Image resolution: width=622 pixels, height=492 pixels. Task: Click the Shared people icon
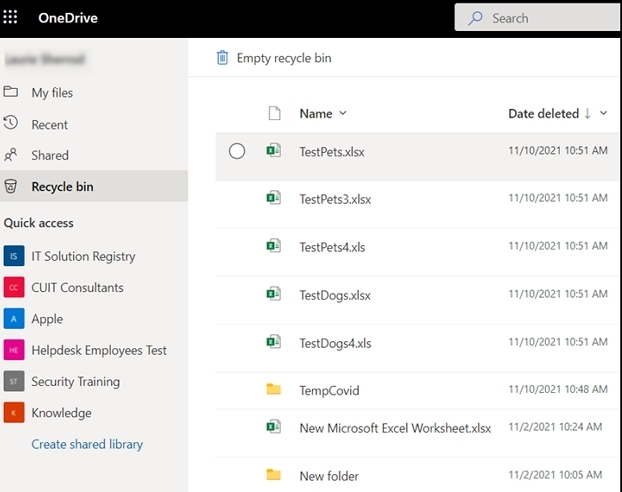pyautogui.click(x=11, y=154)
